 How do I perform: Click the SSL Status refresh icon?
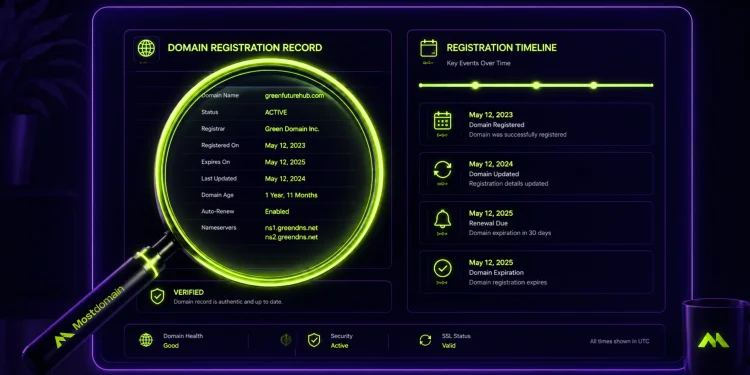425,340
